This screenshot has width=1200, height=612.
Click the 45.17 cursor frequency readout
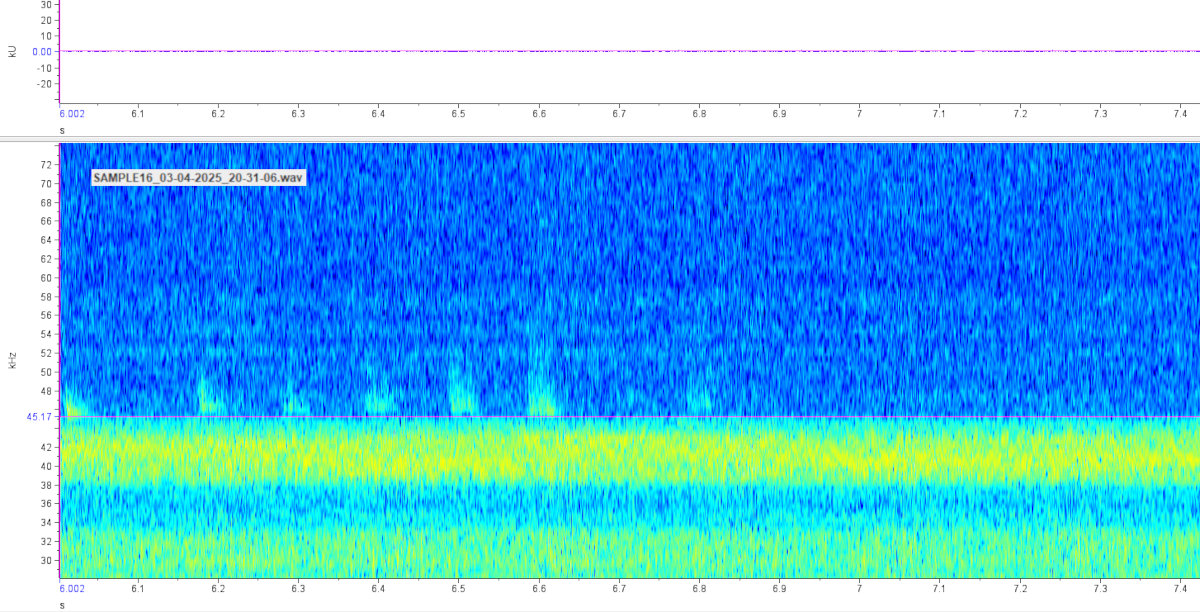click(39, 417)
